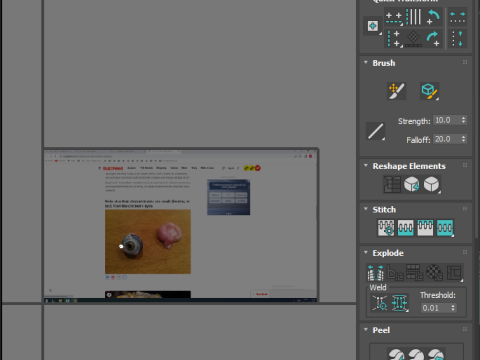
Task: Click Relax Custom cube icon
Action: [x=431, y=184]
